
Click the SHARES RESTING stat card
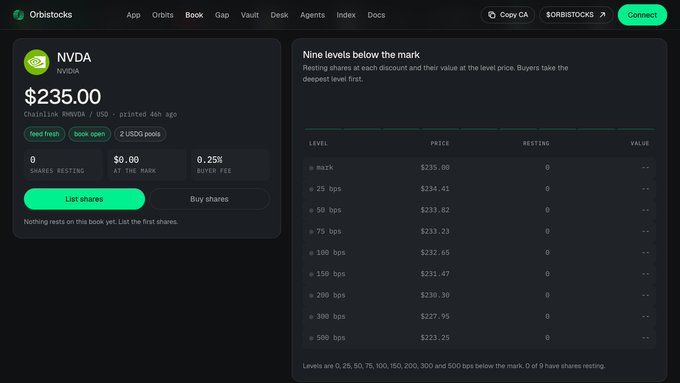63,164
